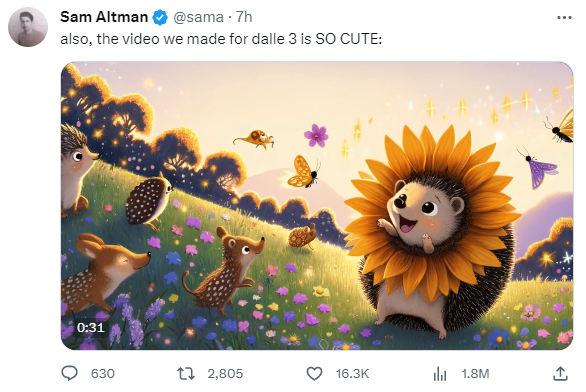Open the tweet via 7h timestamp
The image size is (586, 392).
tap(244, 17)
